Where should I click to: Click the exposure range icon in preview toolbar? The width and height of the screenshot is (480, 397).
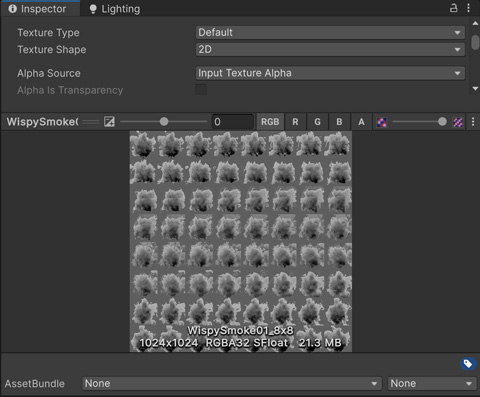coord(109,122)
